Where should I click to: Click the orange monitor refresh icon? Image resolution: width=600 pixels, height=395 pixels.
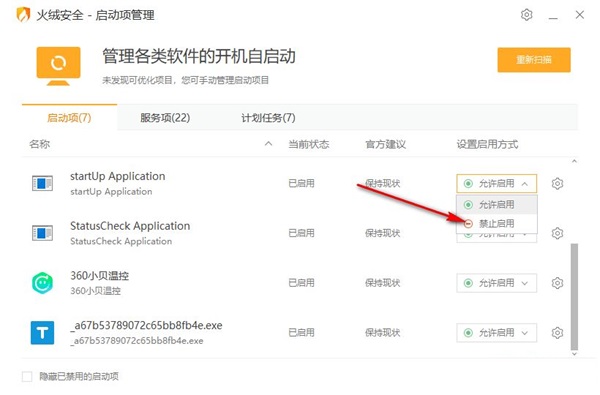pyautogui.click(x=58, y=66)
